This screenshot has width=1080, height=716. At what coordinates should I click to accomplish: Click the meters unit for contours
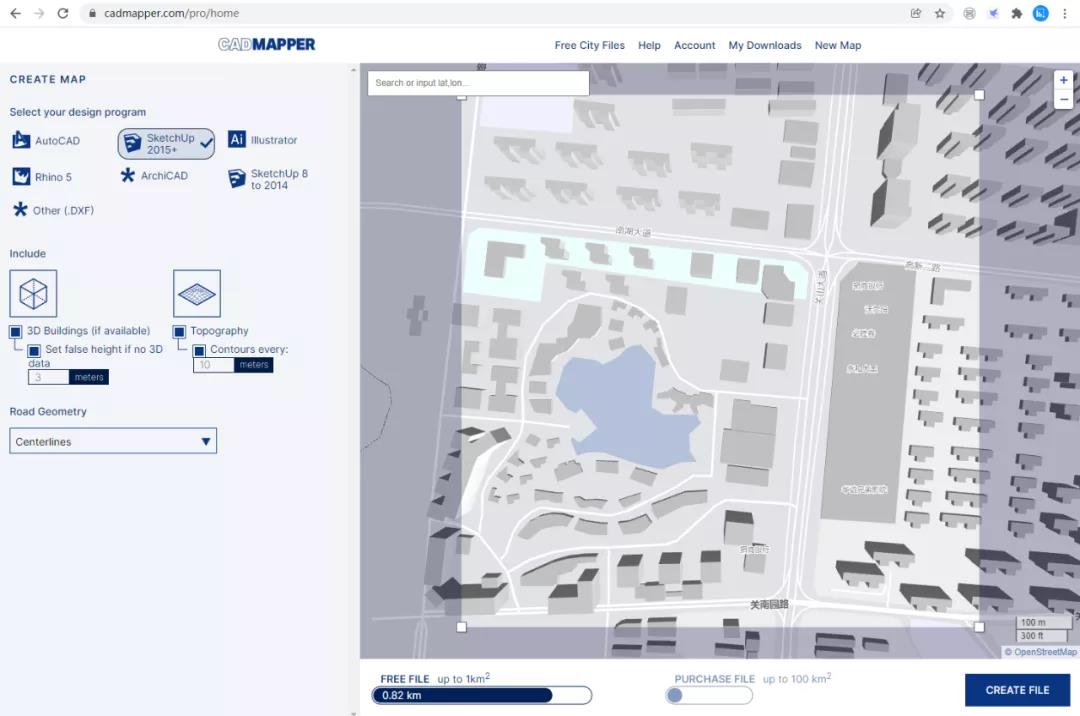click(253, 365)
